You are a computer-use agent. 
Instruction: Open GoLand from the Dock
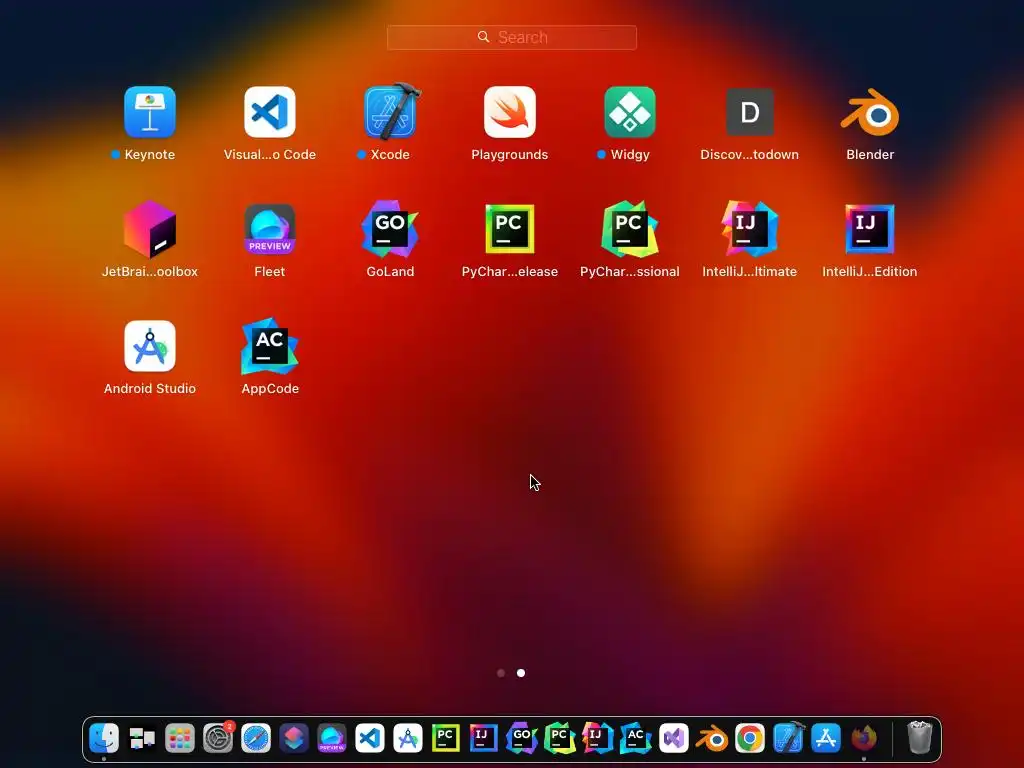tap(522, 739)
